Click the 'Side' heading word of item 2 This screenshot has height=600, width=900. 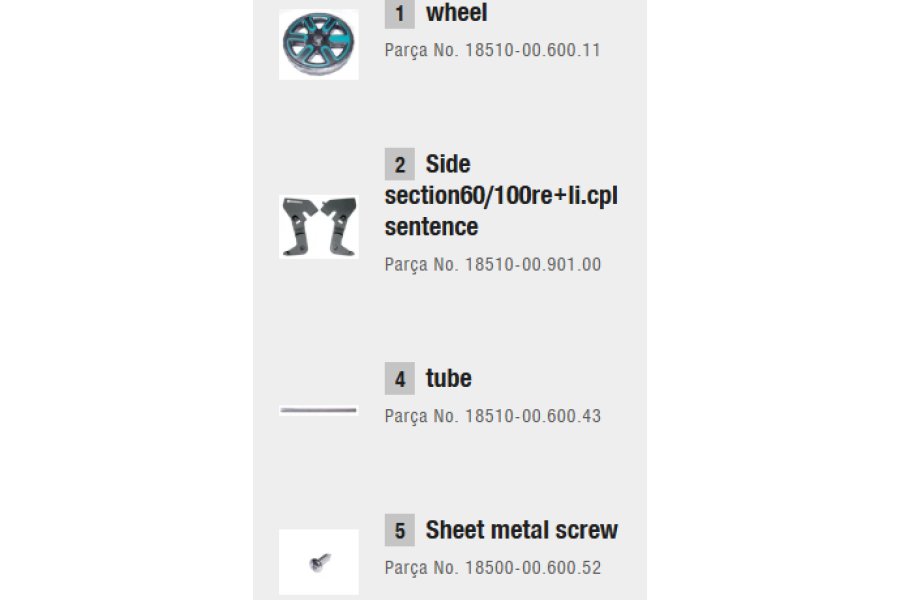448,164
